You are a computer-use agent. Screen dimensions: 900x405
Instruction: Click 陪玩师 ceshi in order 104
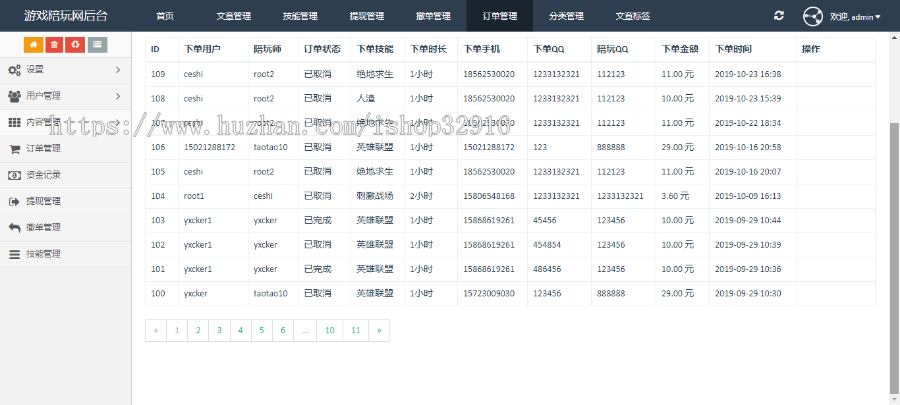click(263, 196)
